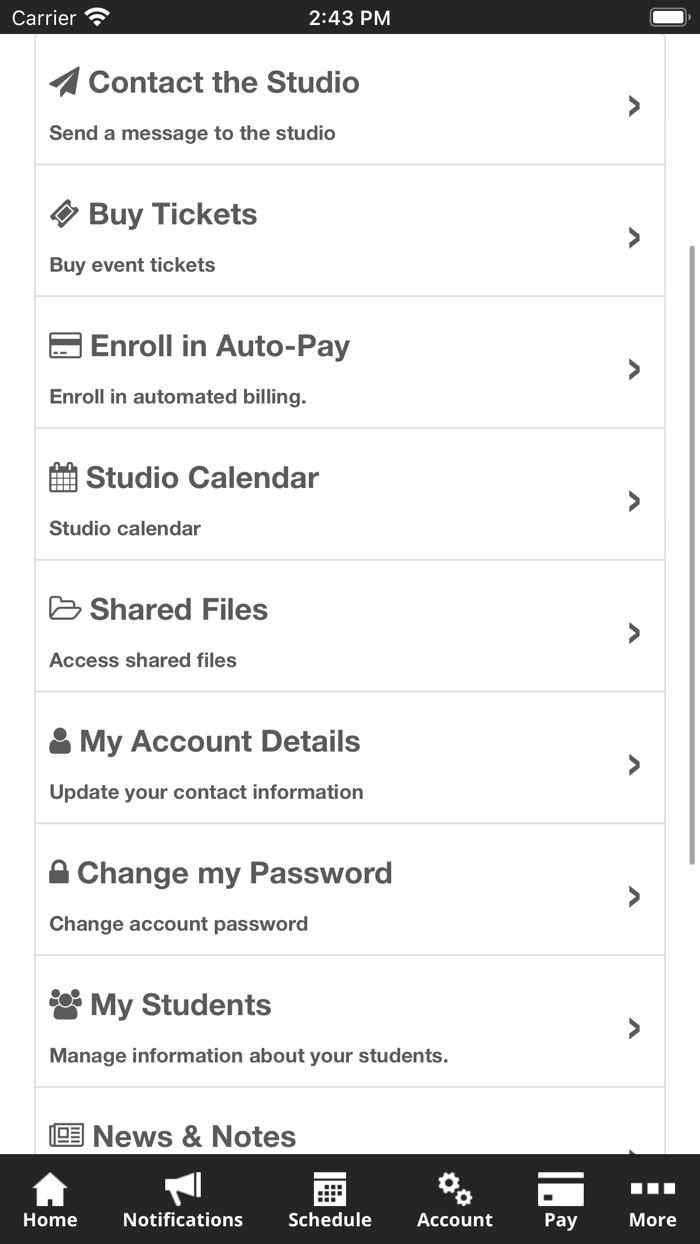The width and height of the screenshot is (700, 1244).
Task: Switch to the Notifications tab
Action: pyautogui.click(x=183, y=1200)
